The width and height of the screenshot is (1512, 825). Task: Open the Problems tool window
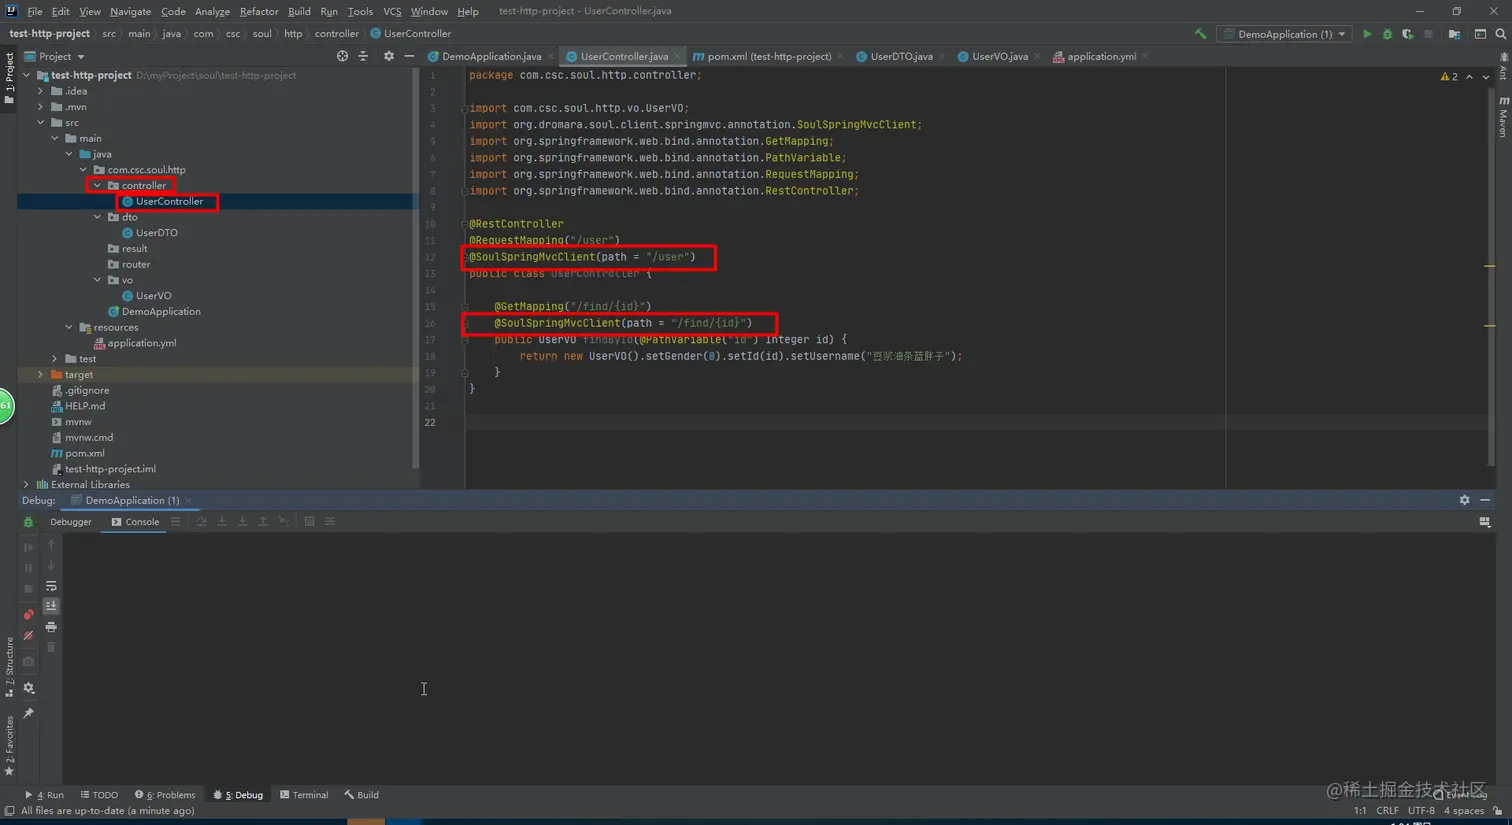pyautogui.click(x=165, y=795)
